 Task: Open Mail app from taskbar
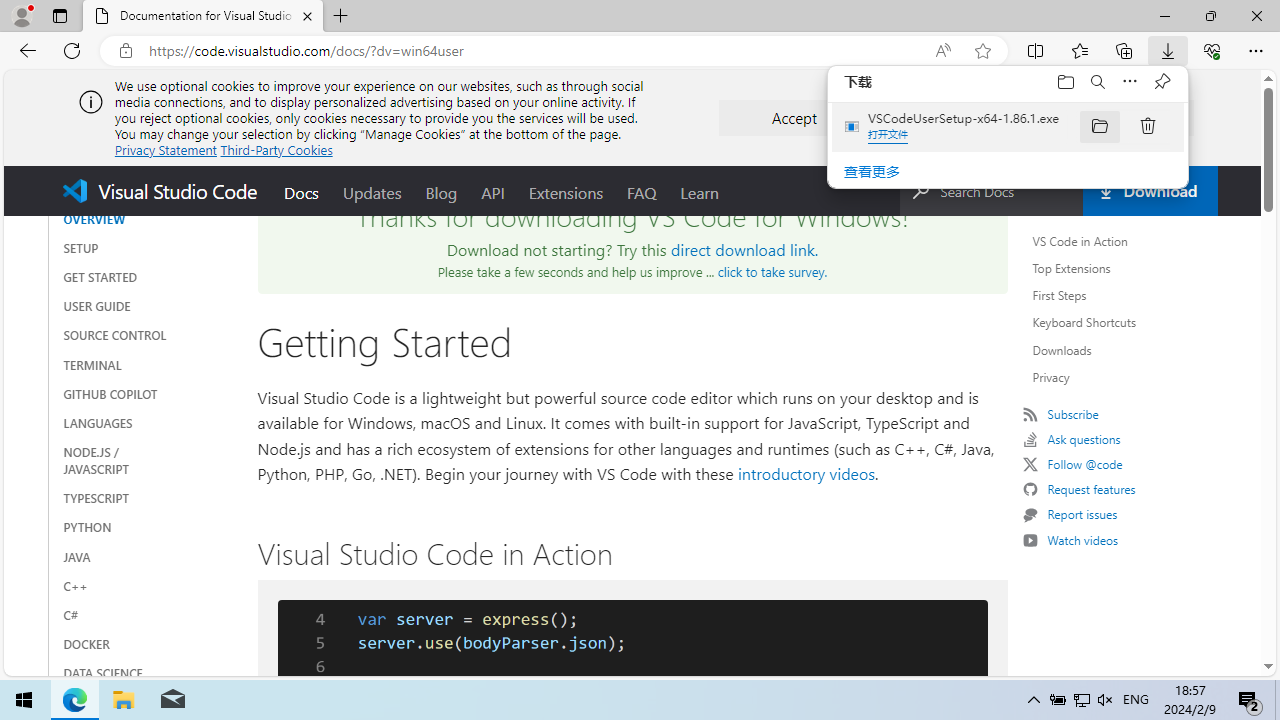tap(172, 700)
